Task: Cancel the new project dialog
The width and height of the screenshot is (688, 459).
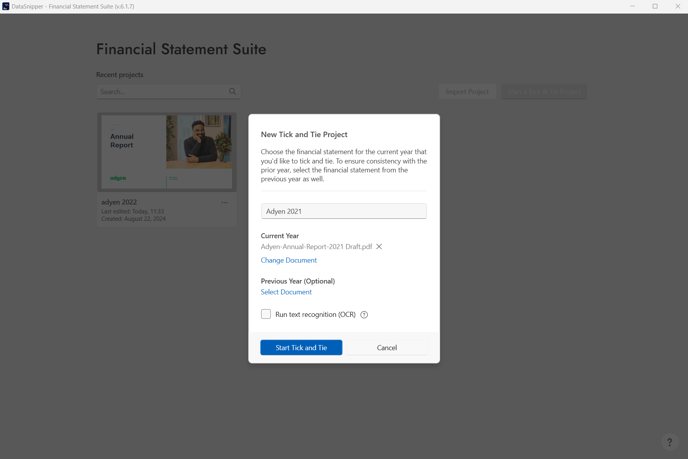Action: click(x=387, y=348)
